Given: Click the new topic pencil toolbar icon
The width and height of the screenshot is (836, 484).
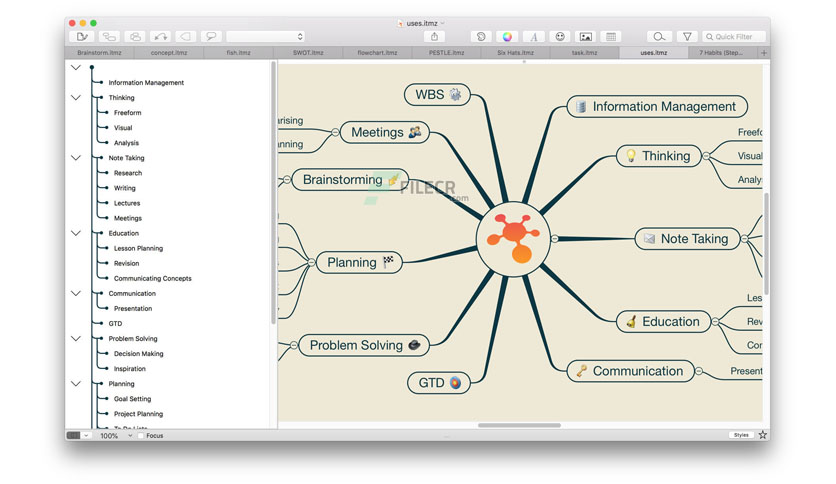Looking at the screenshot, I should [82, 36].
